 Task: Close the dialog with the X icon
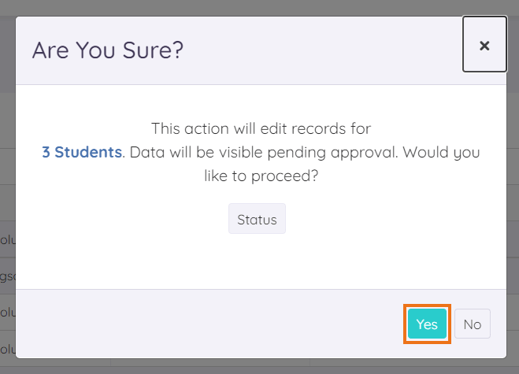(484, 44)
